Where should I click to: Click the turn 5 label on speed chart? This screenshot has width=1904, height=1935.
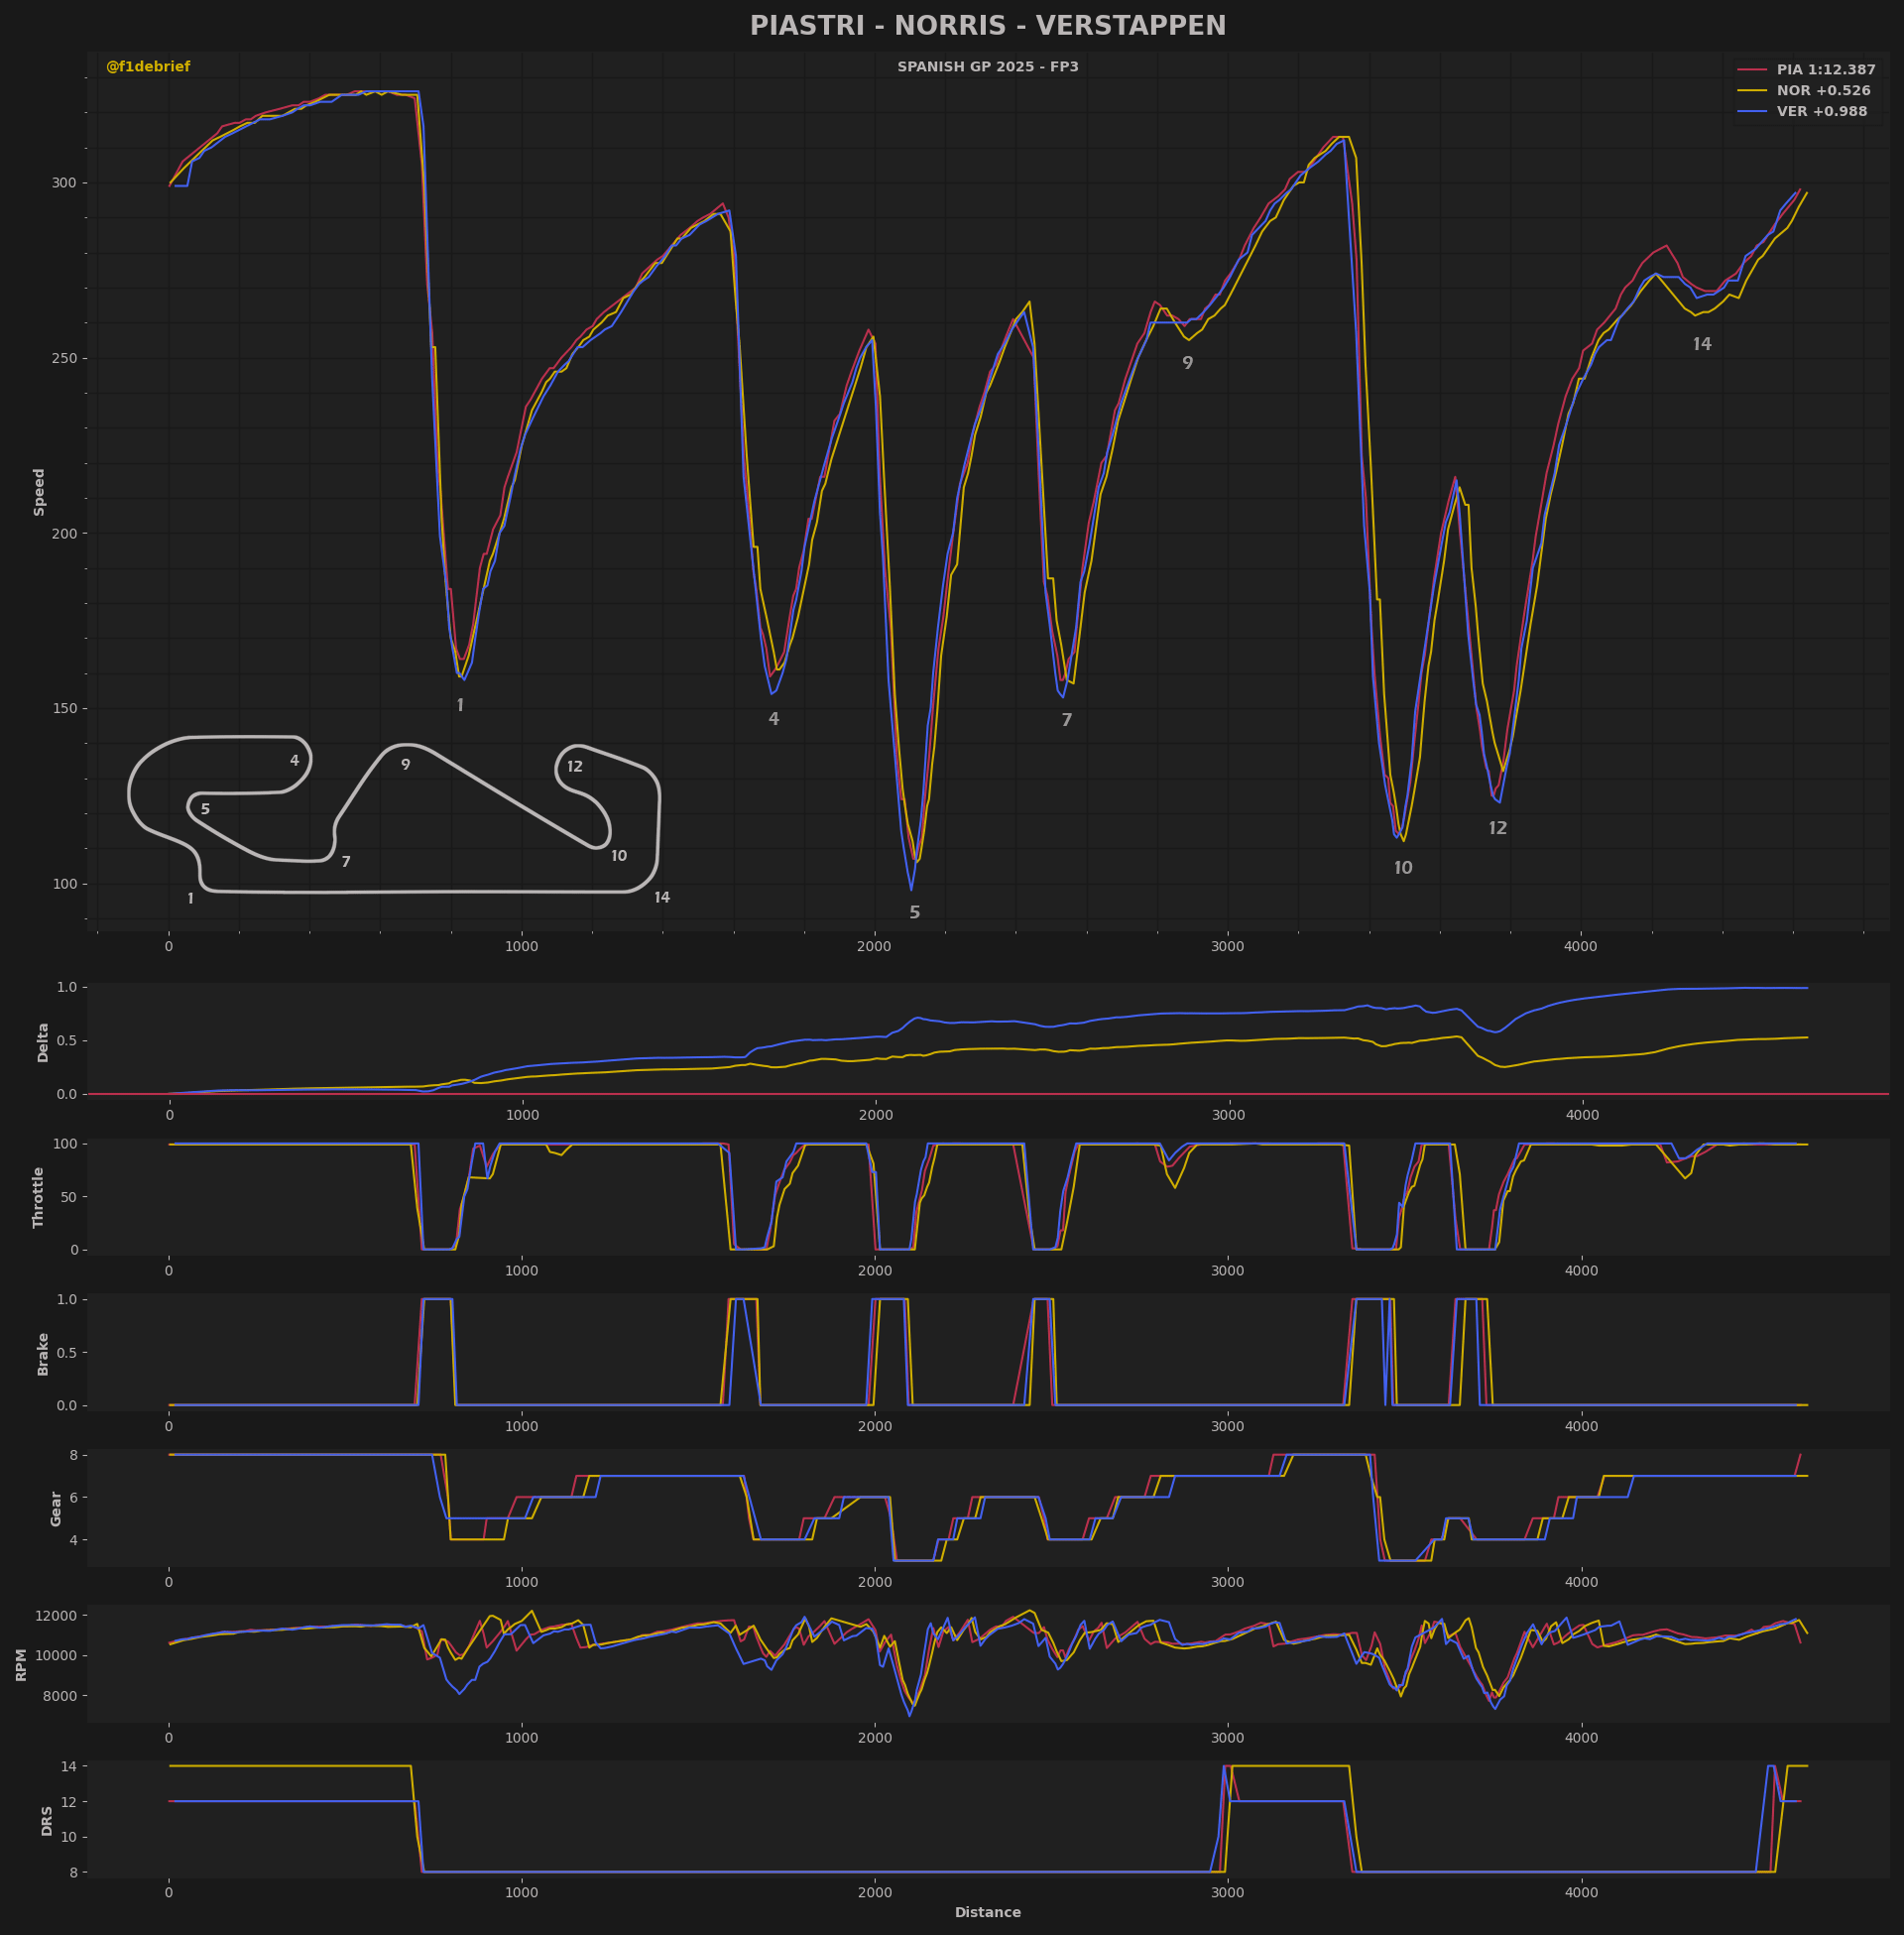tap(914, 913)
